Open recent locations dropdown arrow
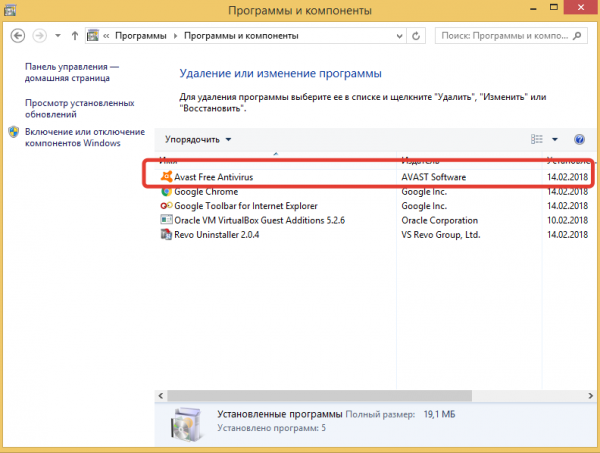This screenshot has height=453, width=600. coord(58,36)
